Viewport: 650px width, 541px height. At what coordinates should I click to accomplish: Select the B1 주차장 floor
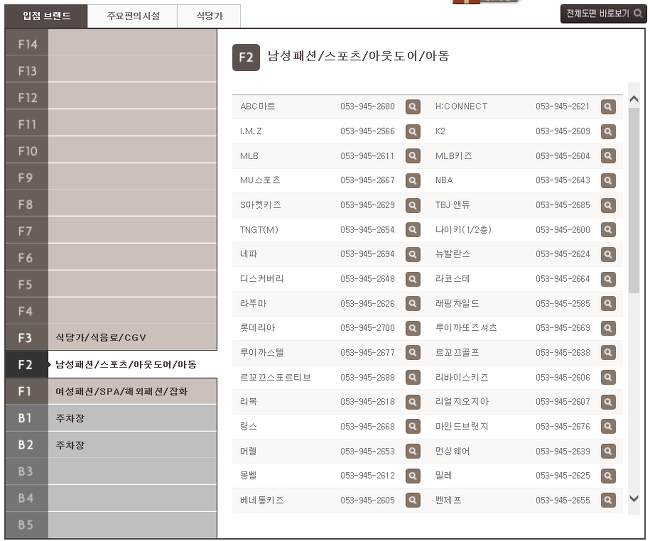tap(111, 418)
